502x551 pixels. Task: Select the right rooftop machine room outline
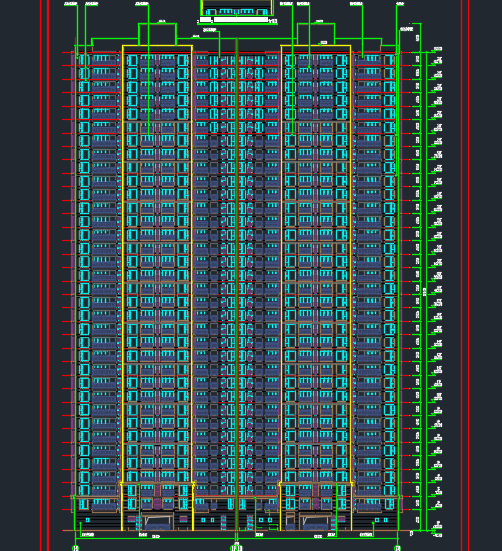(x=316, y=34)
